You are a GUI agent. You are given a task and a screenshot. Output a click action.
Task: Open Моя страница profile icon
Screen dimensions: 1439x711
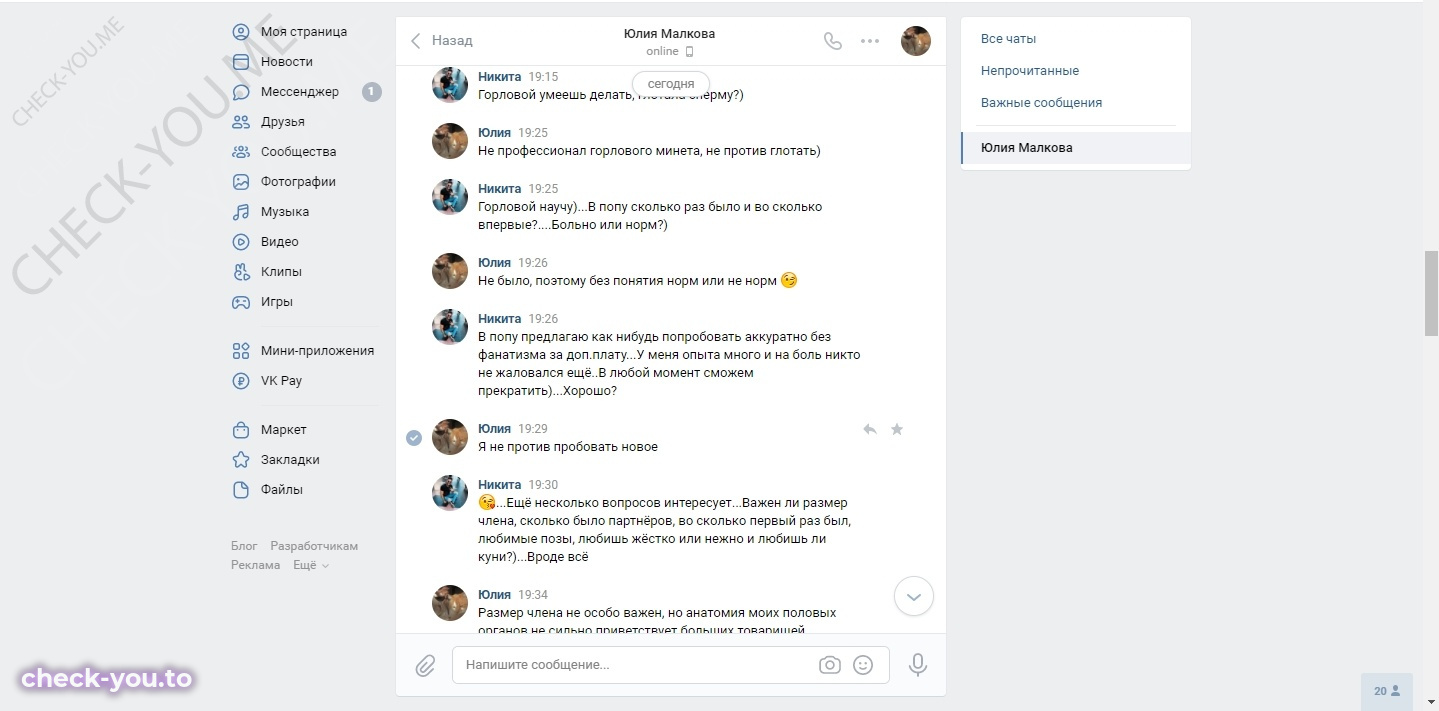tap(241, 32)
